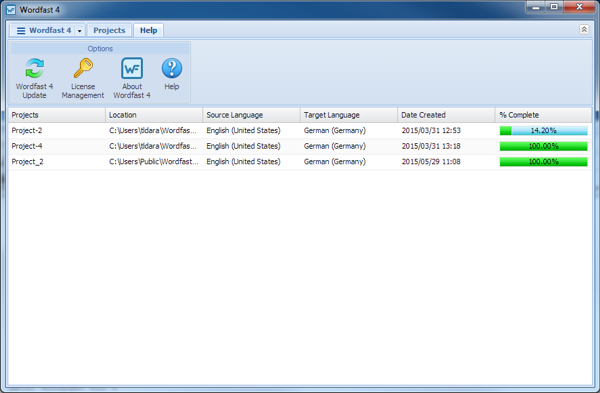Open About Wordfast 4 icon
The width and height of the screenshot is (600, 393).
tap(132, 68)
